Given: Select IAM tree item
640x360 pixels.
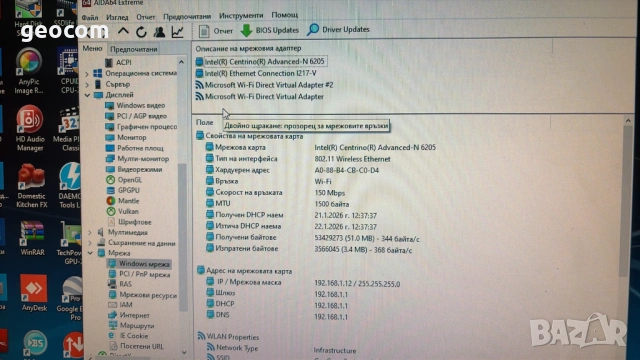Looking at the screenshot, I should 120,304.
